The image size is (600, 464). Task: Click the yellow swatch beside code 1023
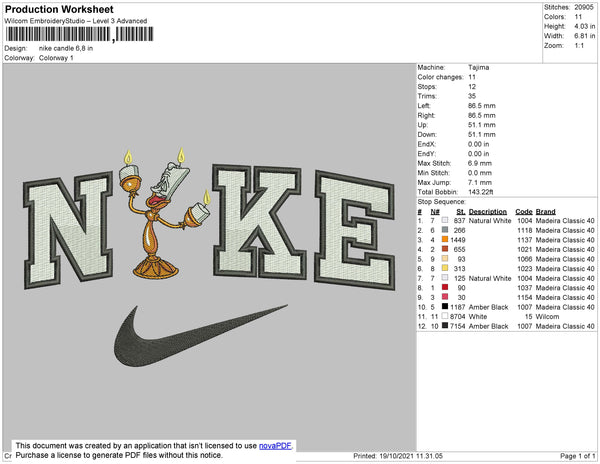[445, 268]
